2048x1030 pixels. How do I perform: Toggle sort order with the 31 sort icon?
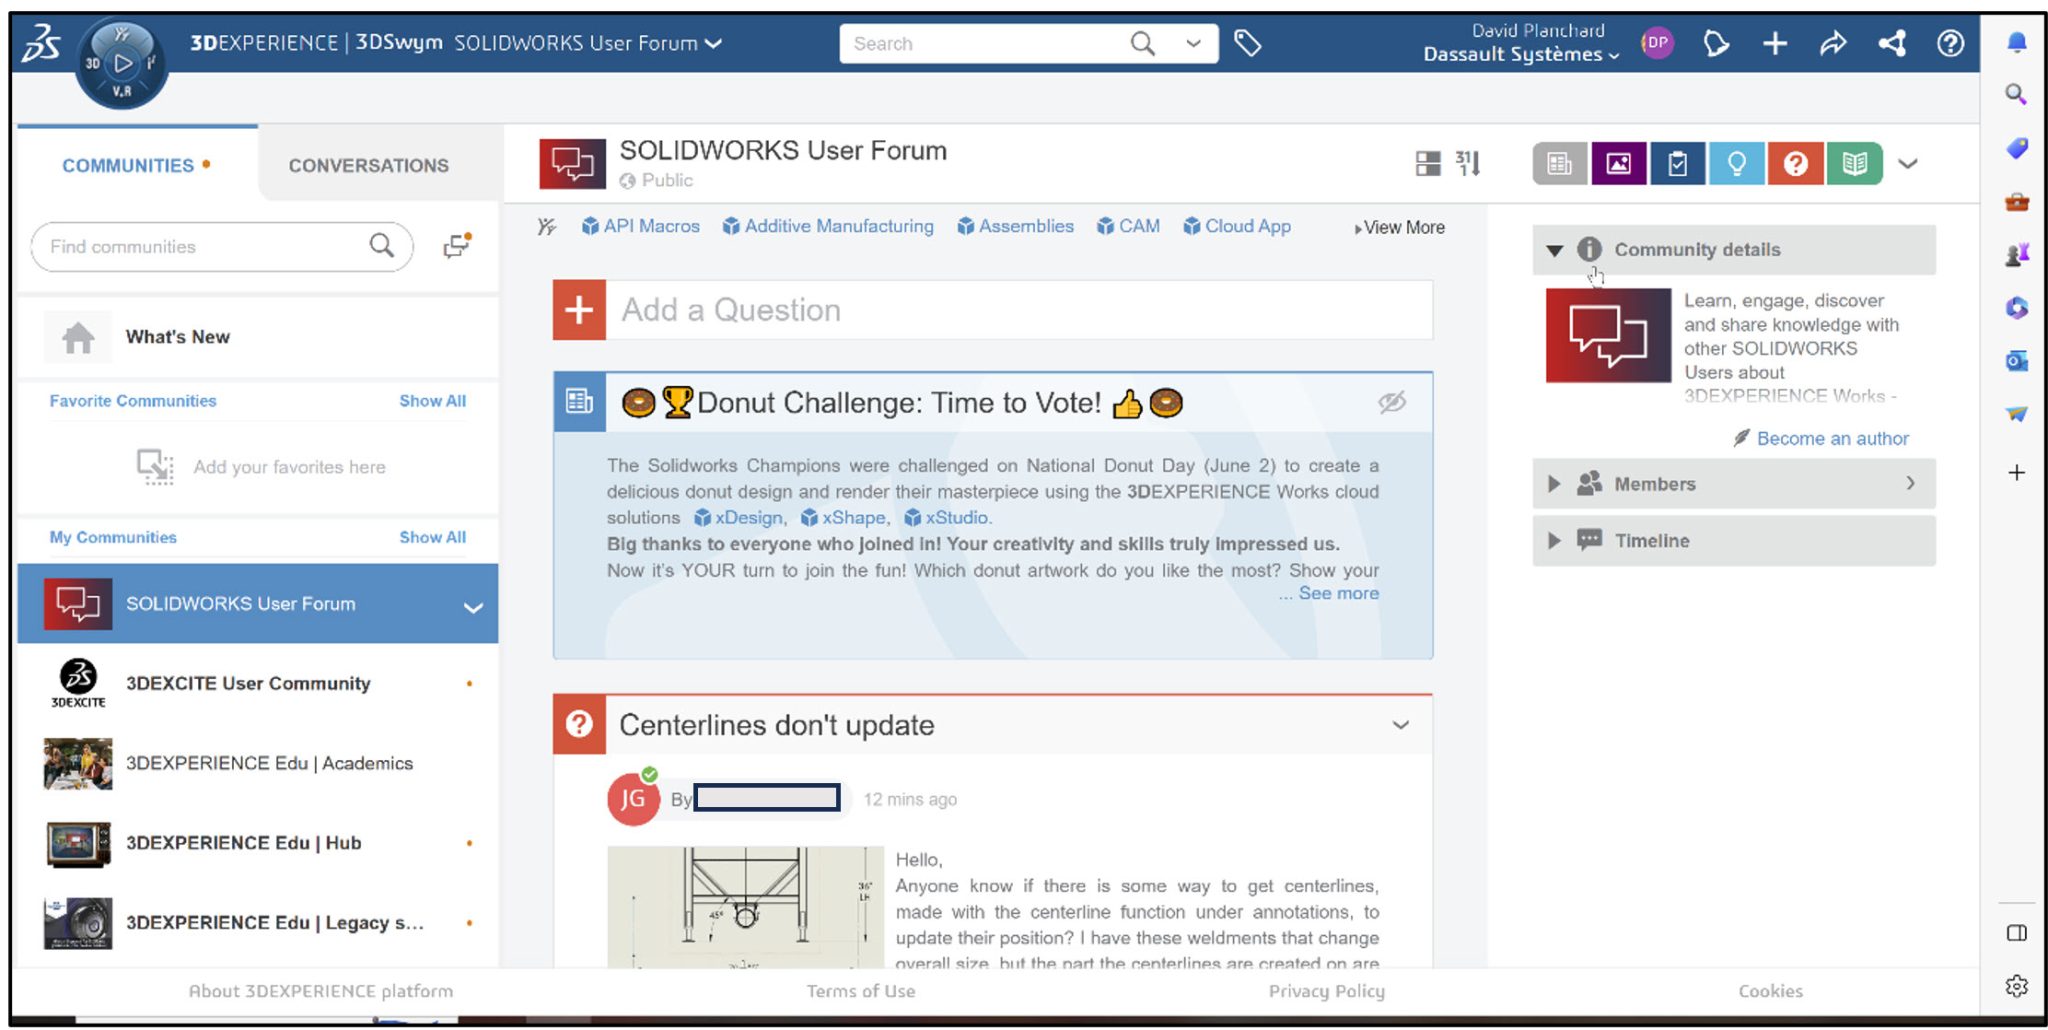click(x=1468, y=163)
